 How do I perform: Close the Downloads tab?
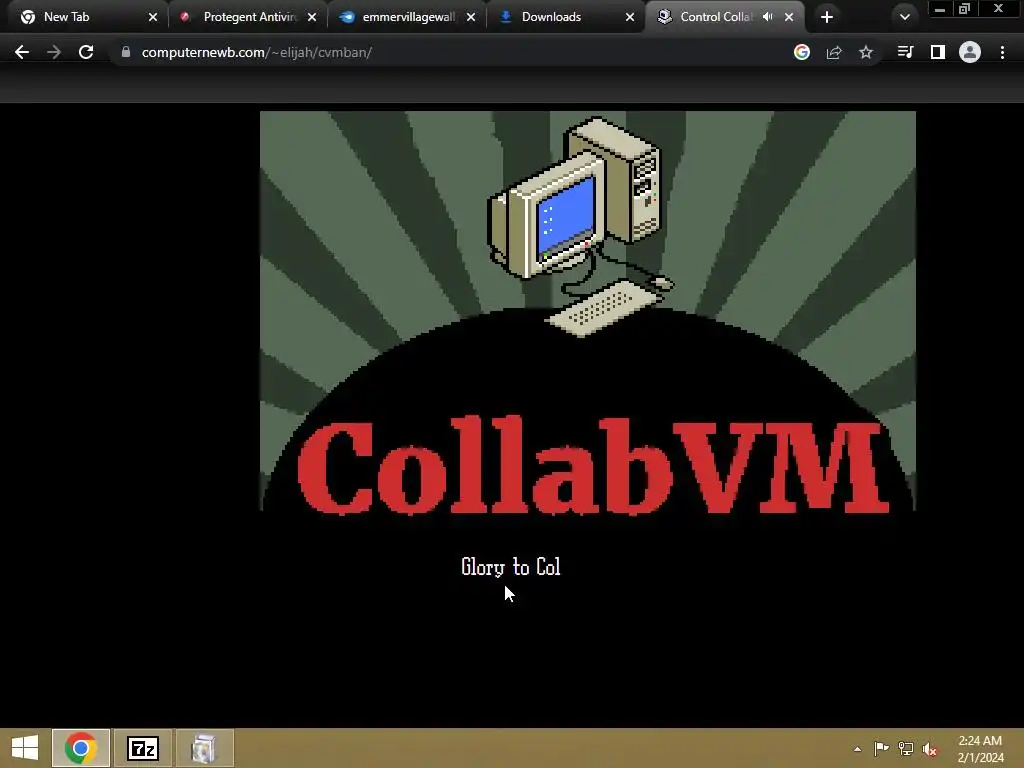[x=630, y=17]
